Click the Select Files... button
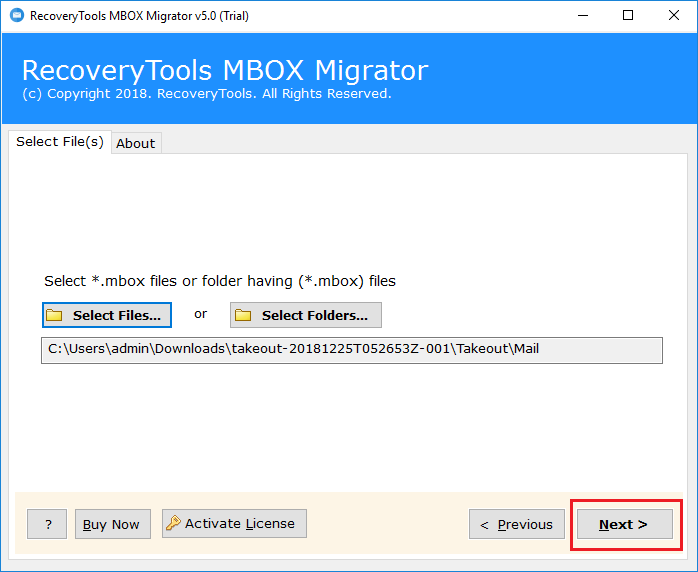Image resolution: width=698 pixels, height=572 pixels. tap(107, 315)
